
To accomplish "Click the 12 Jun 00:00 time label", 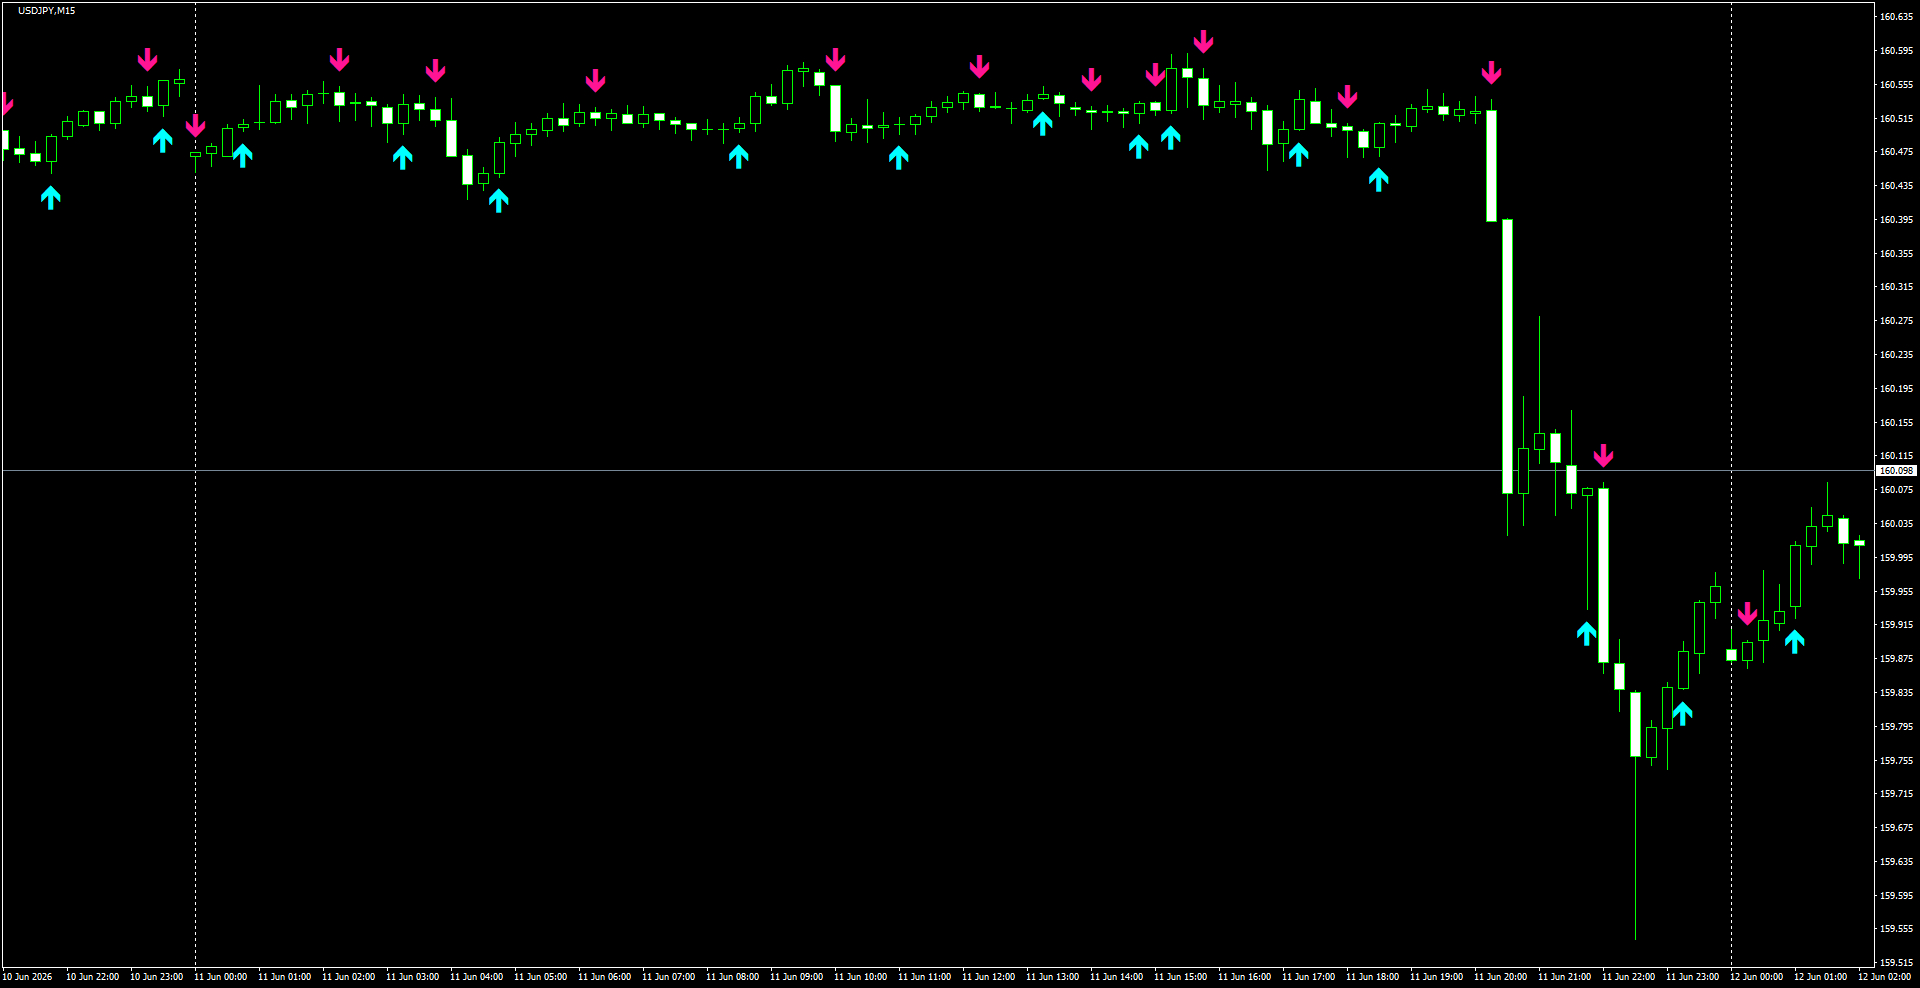I will pyautogui.click(x=1756, y=977).
